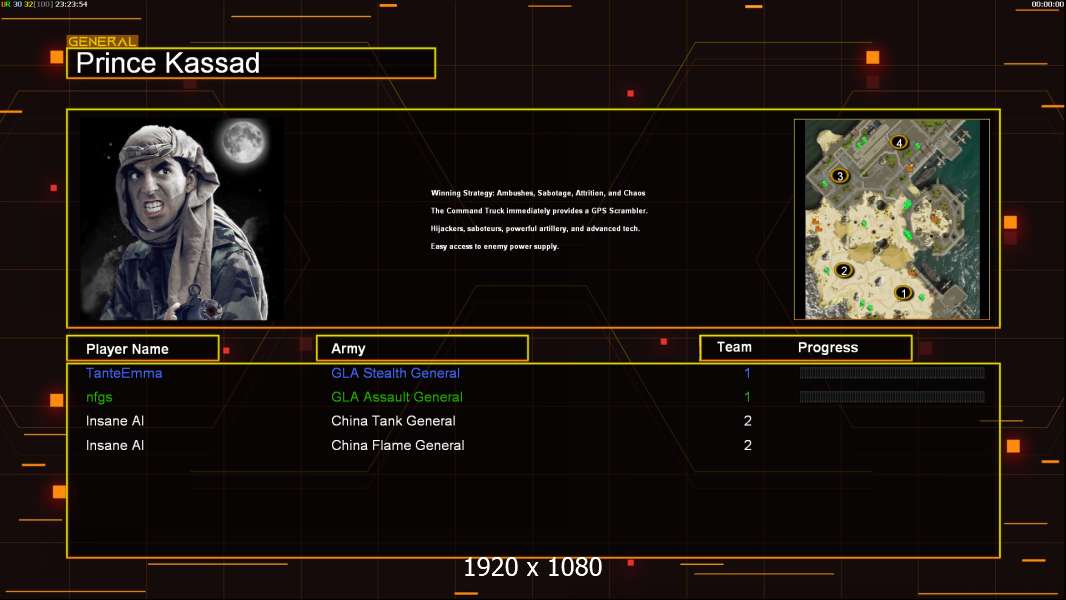Click start position marker 1 on minimap
1066x600 pixels.
[x=903, y=293]
